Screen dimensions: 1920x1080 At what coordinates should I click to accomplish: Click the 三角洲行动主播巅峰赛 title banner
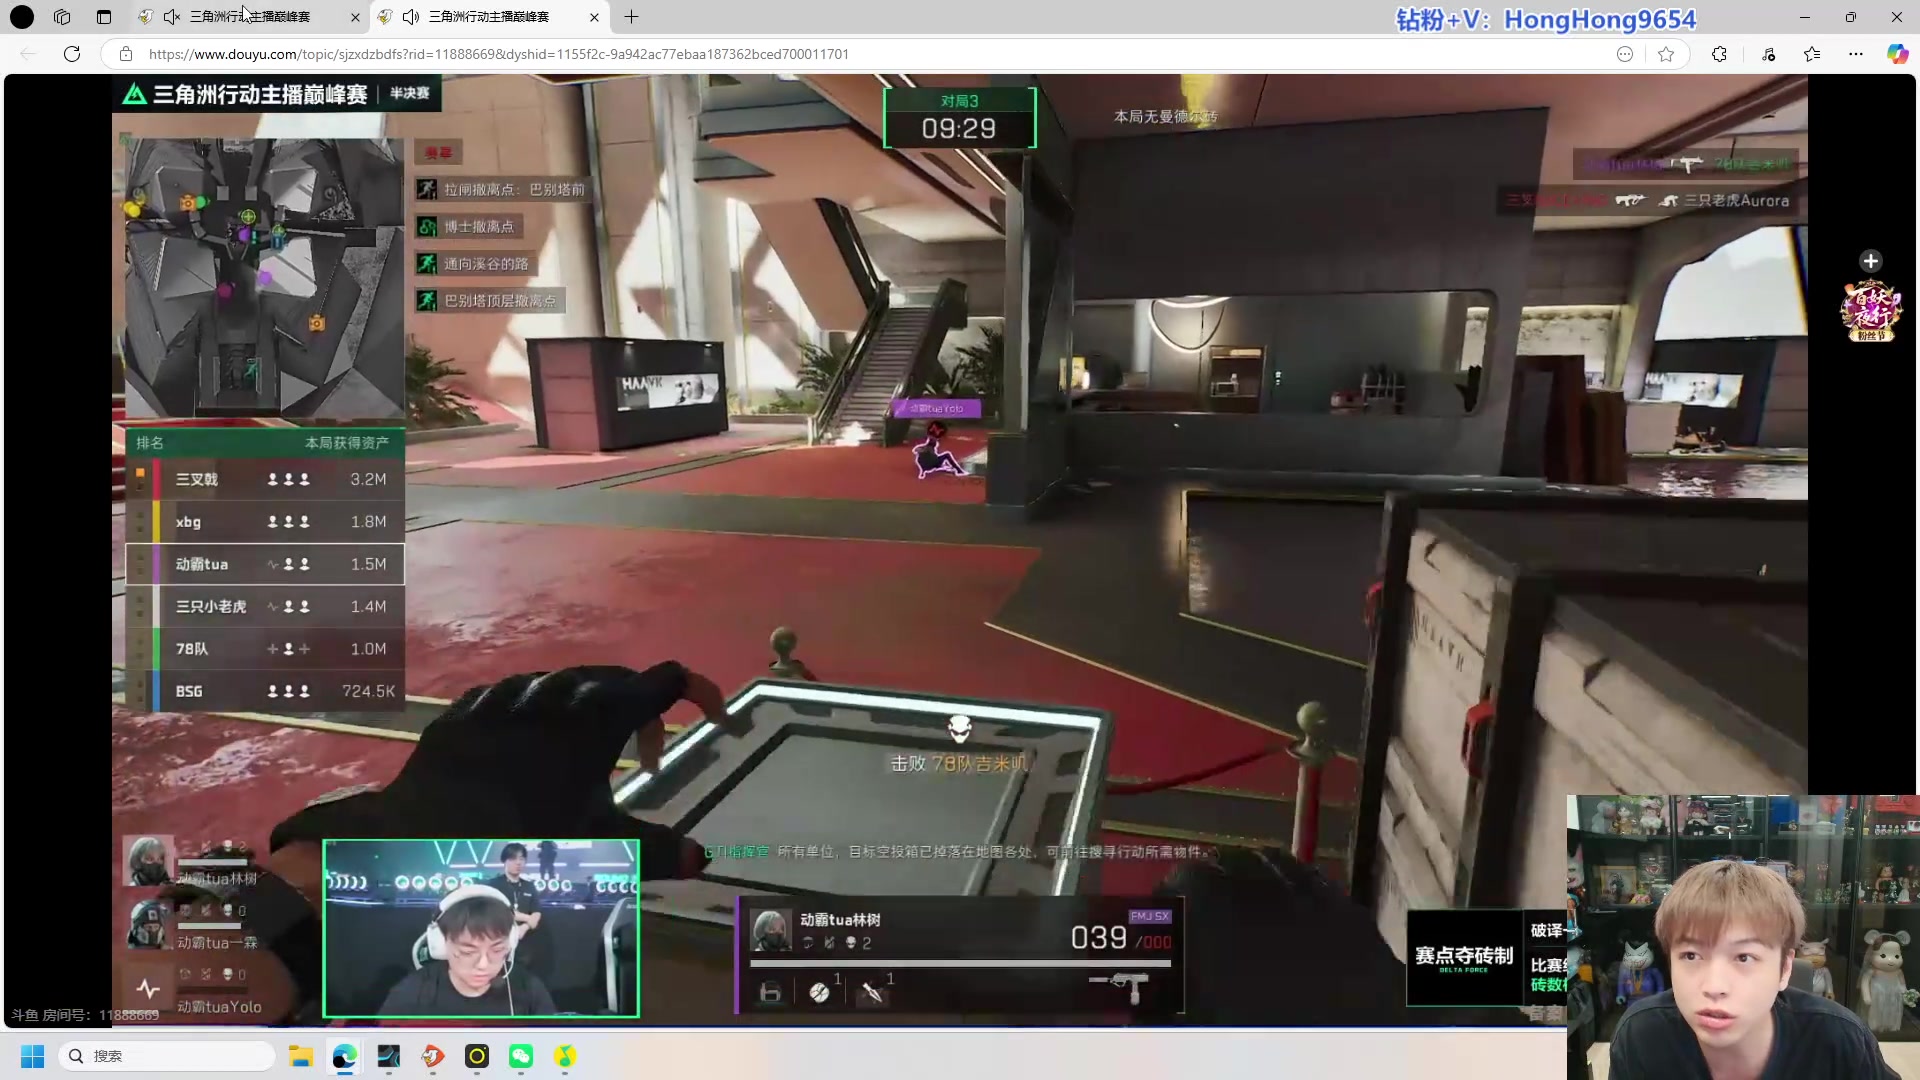click(x=277, y=94)
